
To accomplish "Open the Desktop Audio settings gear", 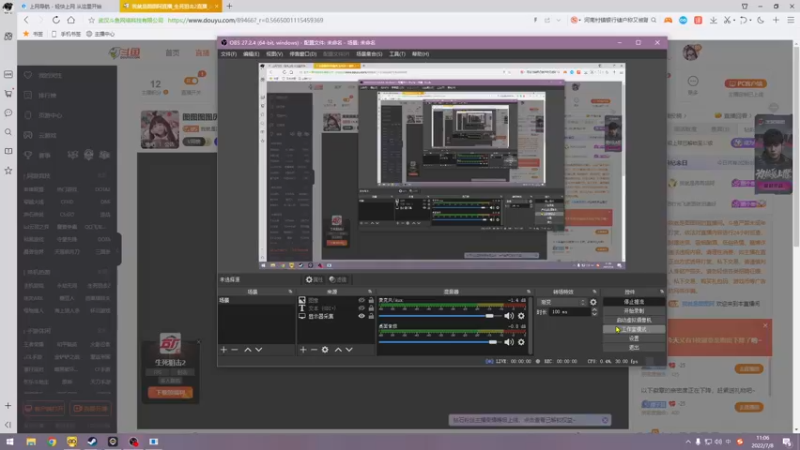I will coord(521,342).
